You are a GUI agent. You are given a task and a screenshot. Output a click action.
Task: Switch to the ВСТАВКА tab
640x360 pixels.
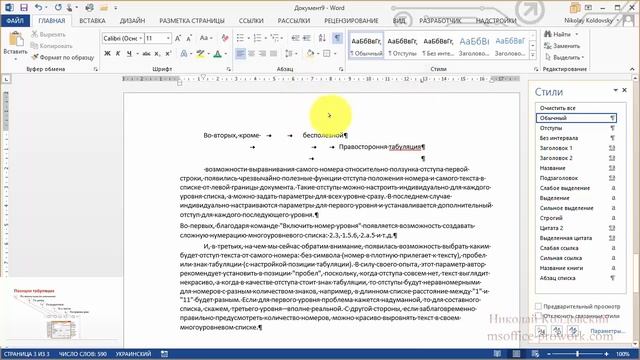pos(93,20)
